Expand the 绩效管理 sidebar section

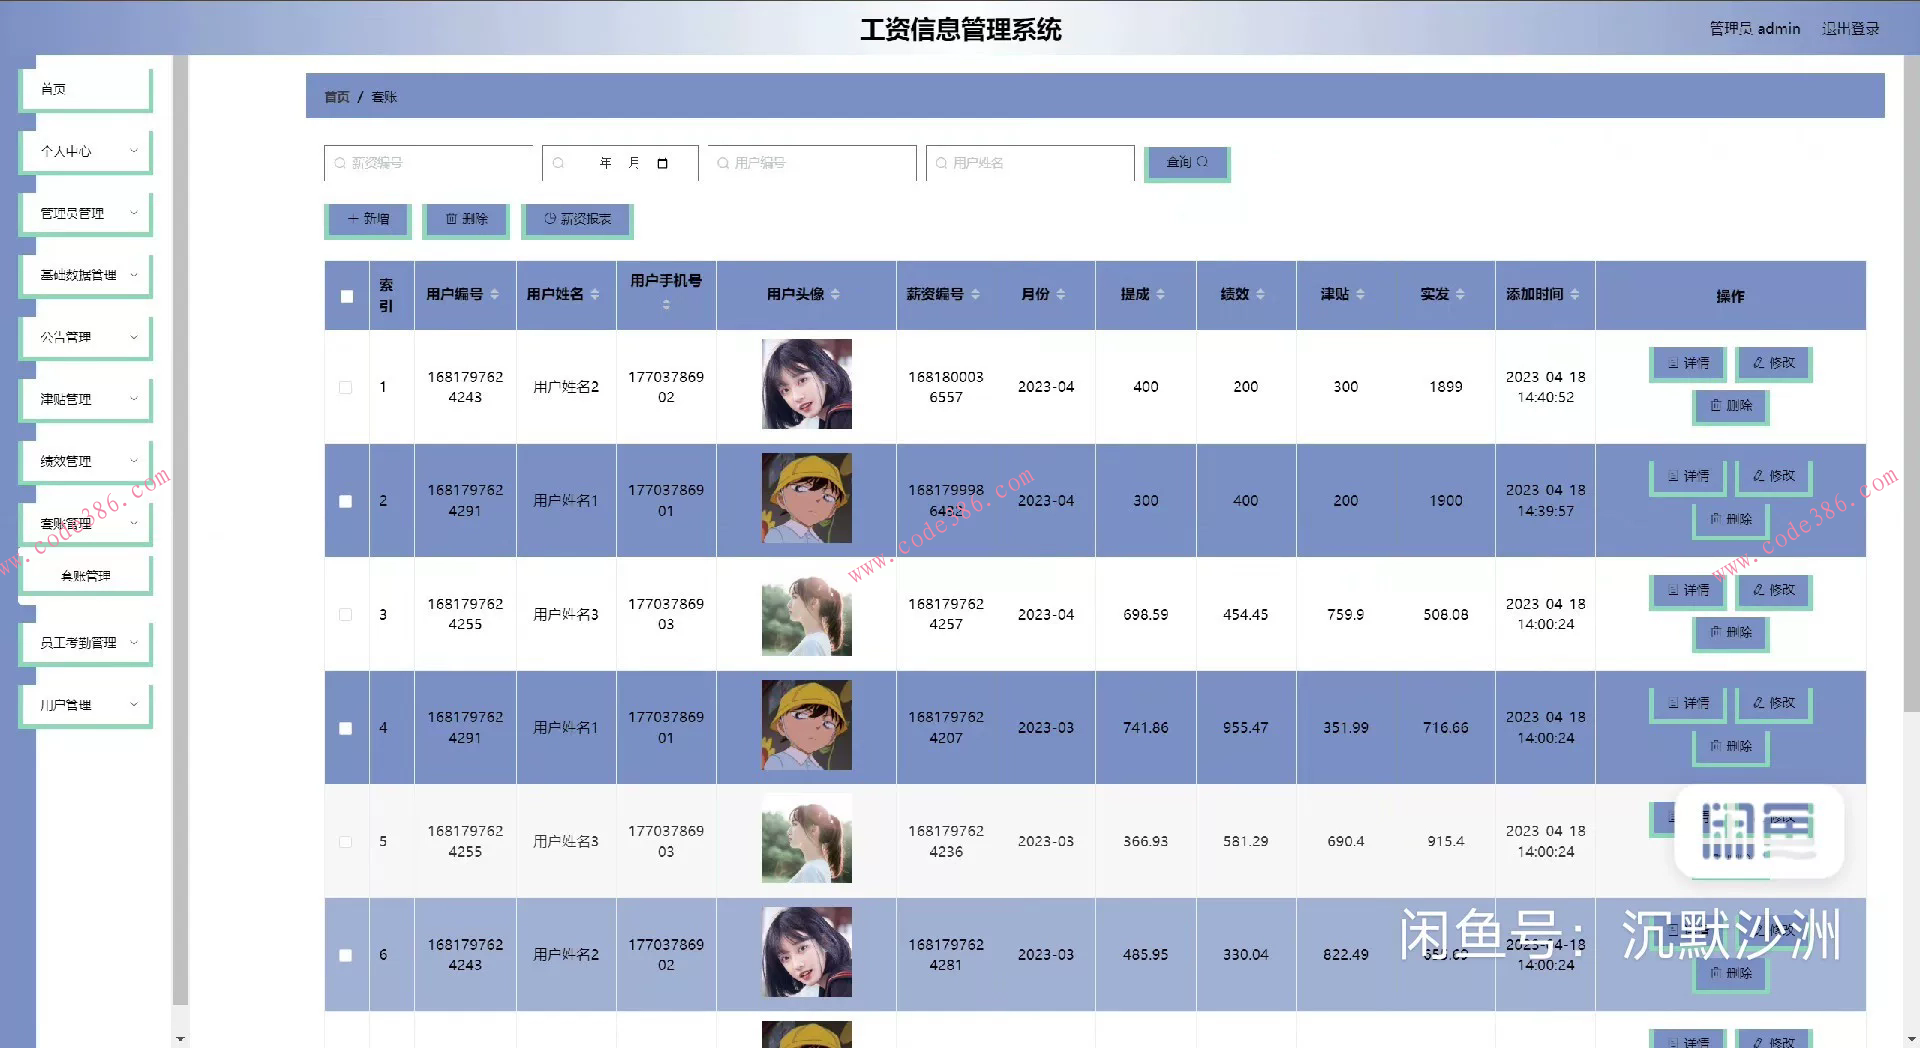[x=85, y=461]
